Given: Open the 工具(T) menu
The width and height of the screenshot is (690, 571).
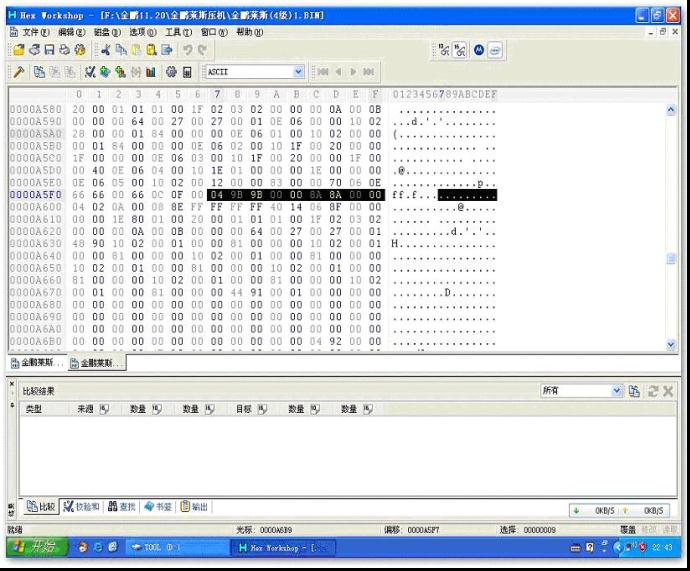Looking at the screenshot, I should click(178, 32).
